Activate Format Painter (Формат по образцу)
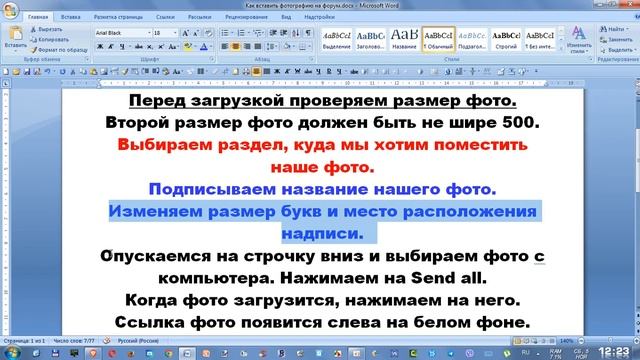Viewport: 640px width, 360px height. click(59, 50)
